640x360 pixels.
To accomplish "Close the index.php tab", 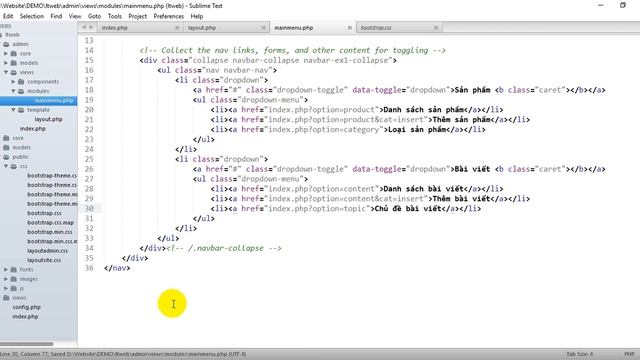I will [177, 28].
